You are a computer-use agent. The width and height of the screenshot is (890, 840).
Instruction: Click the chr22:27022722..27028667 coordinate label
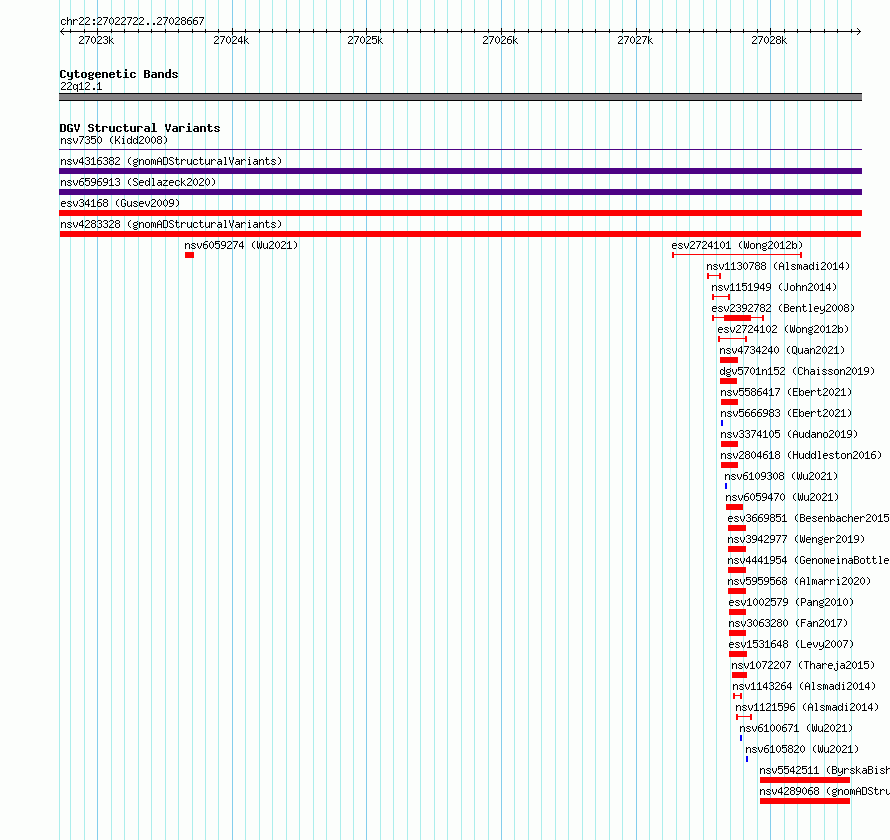tap(132, 22)
